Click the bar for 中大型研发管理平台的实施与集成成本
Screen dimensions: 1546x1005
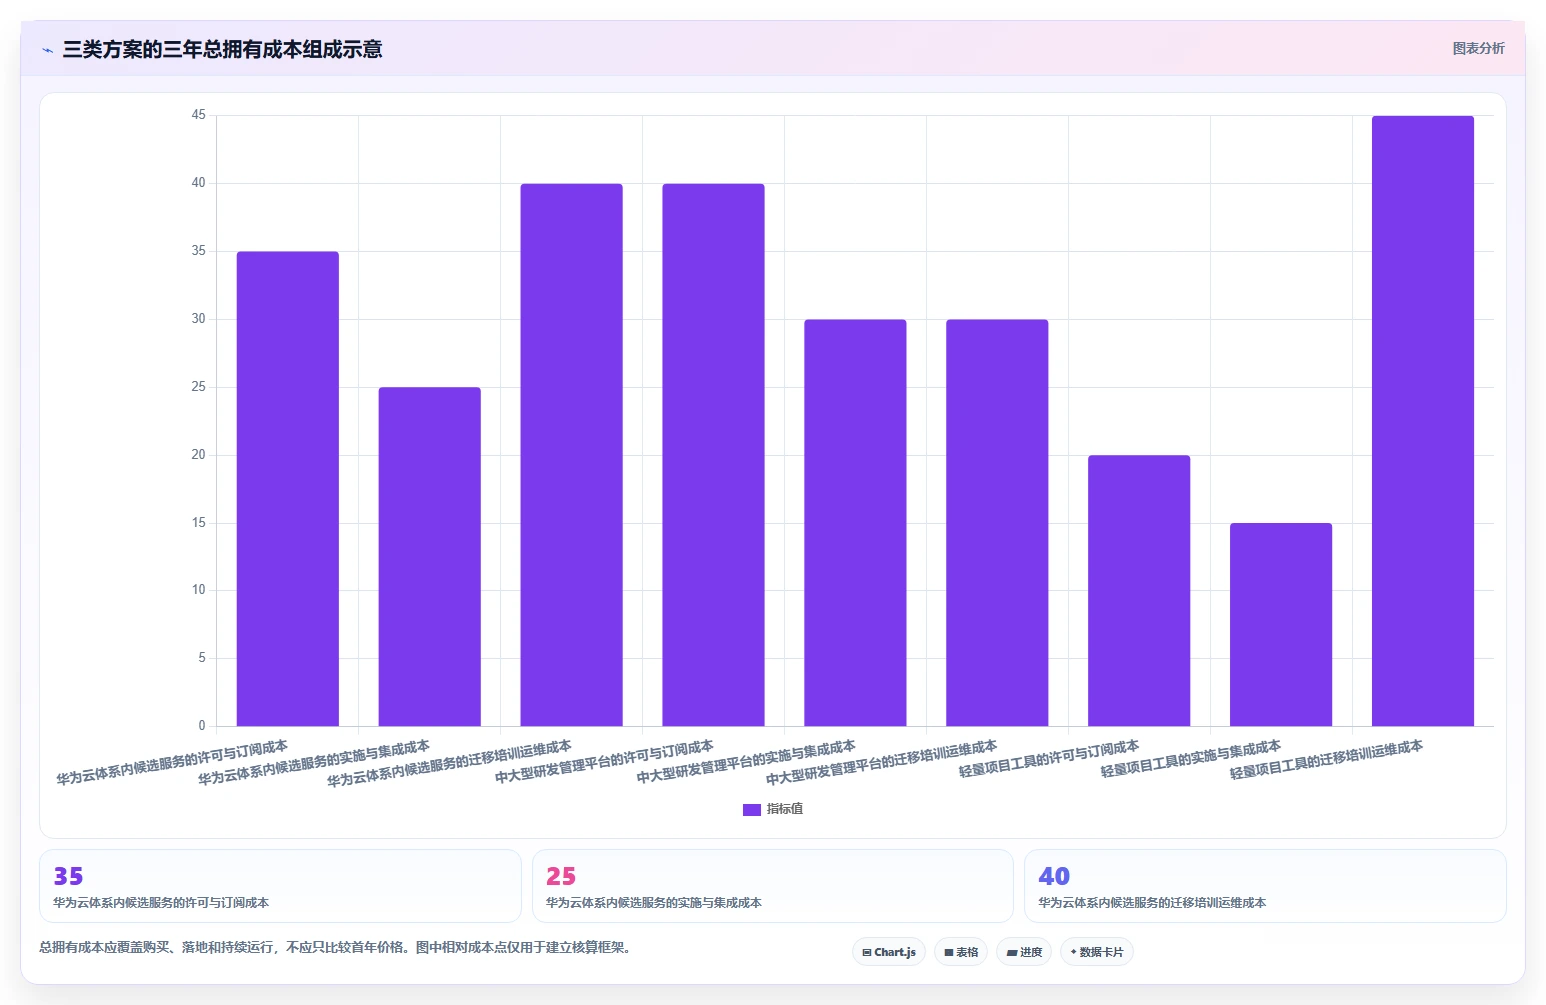[856, 523]
